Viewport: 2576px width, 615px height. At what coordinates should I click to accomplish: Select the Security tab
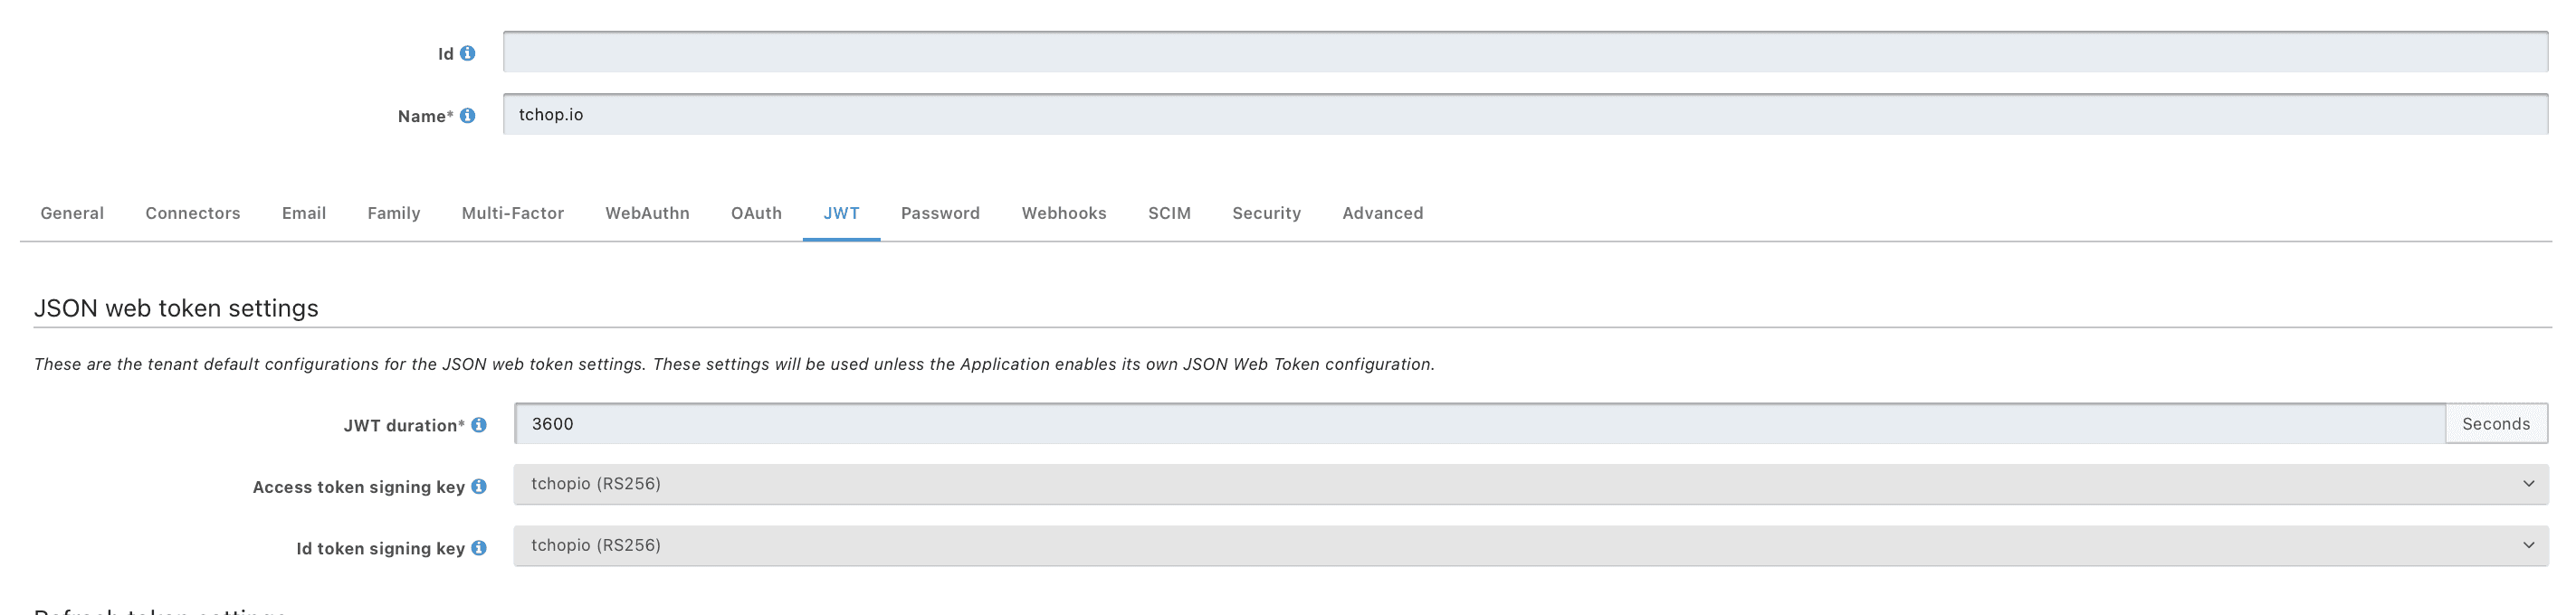tap(1266, 213)
